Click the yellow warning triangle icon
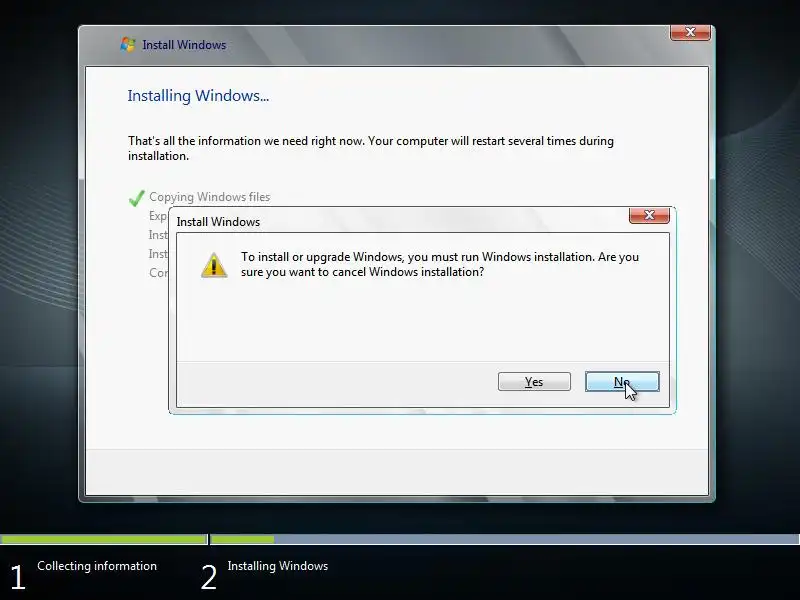This screenshot has width=800, height=600. pyautogui.click(x=214, y=265)
